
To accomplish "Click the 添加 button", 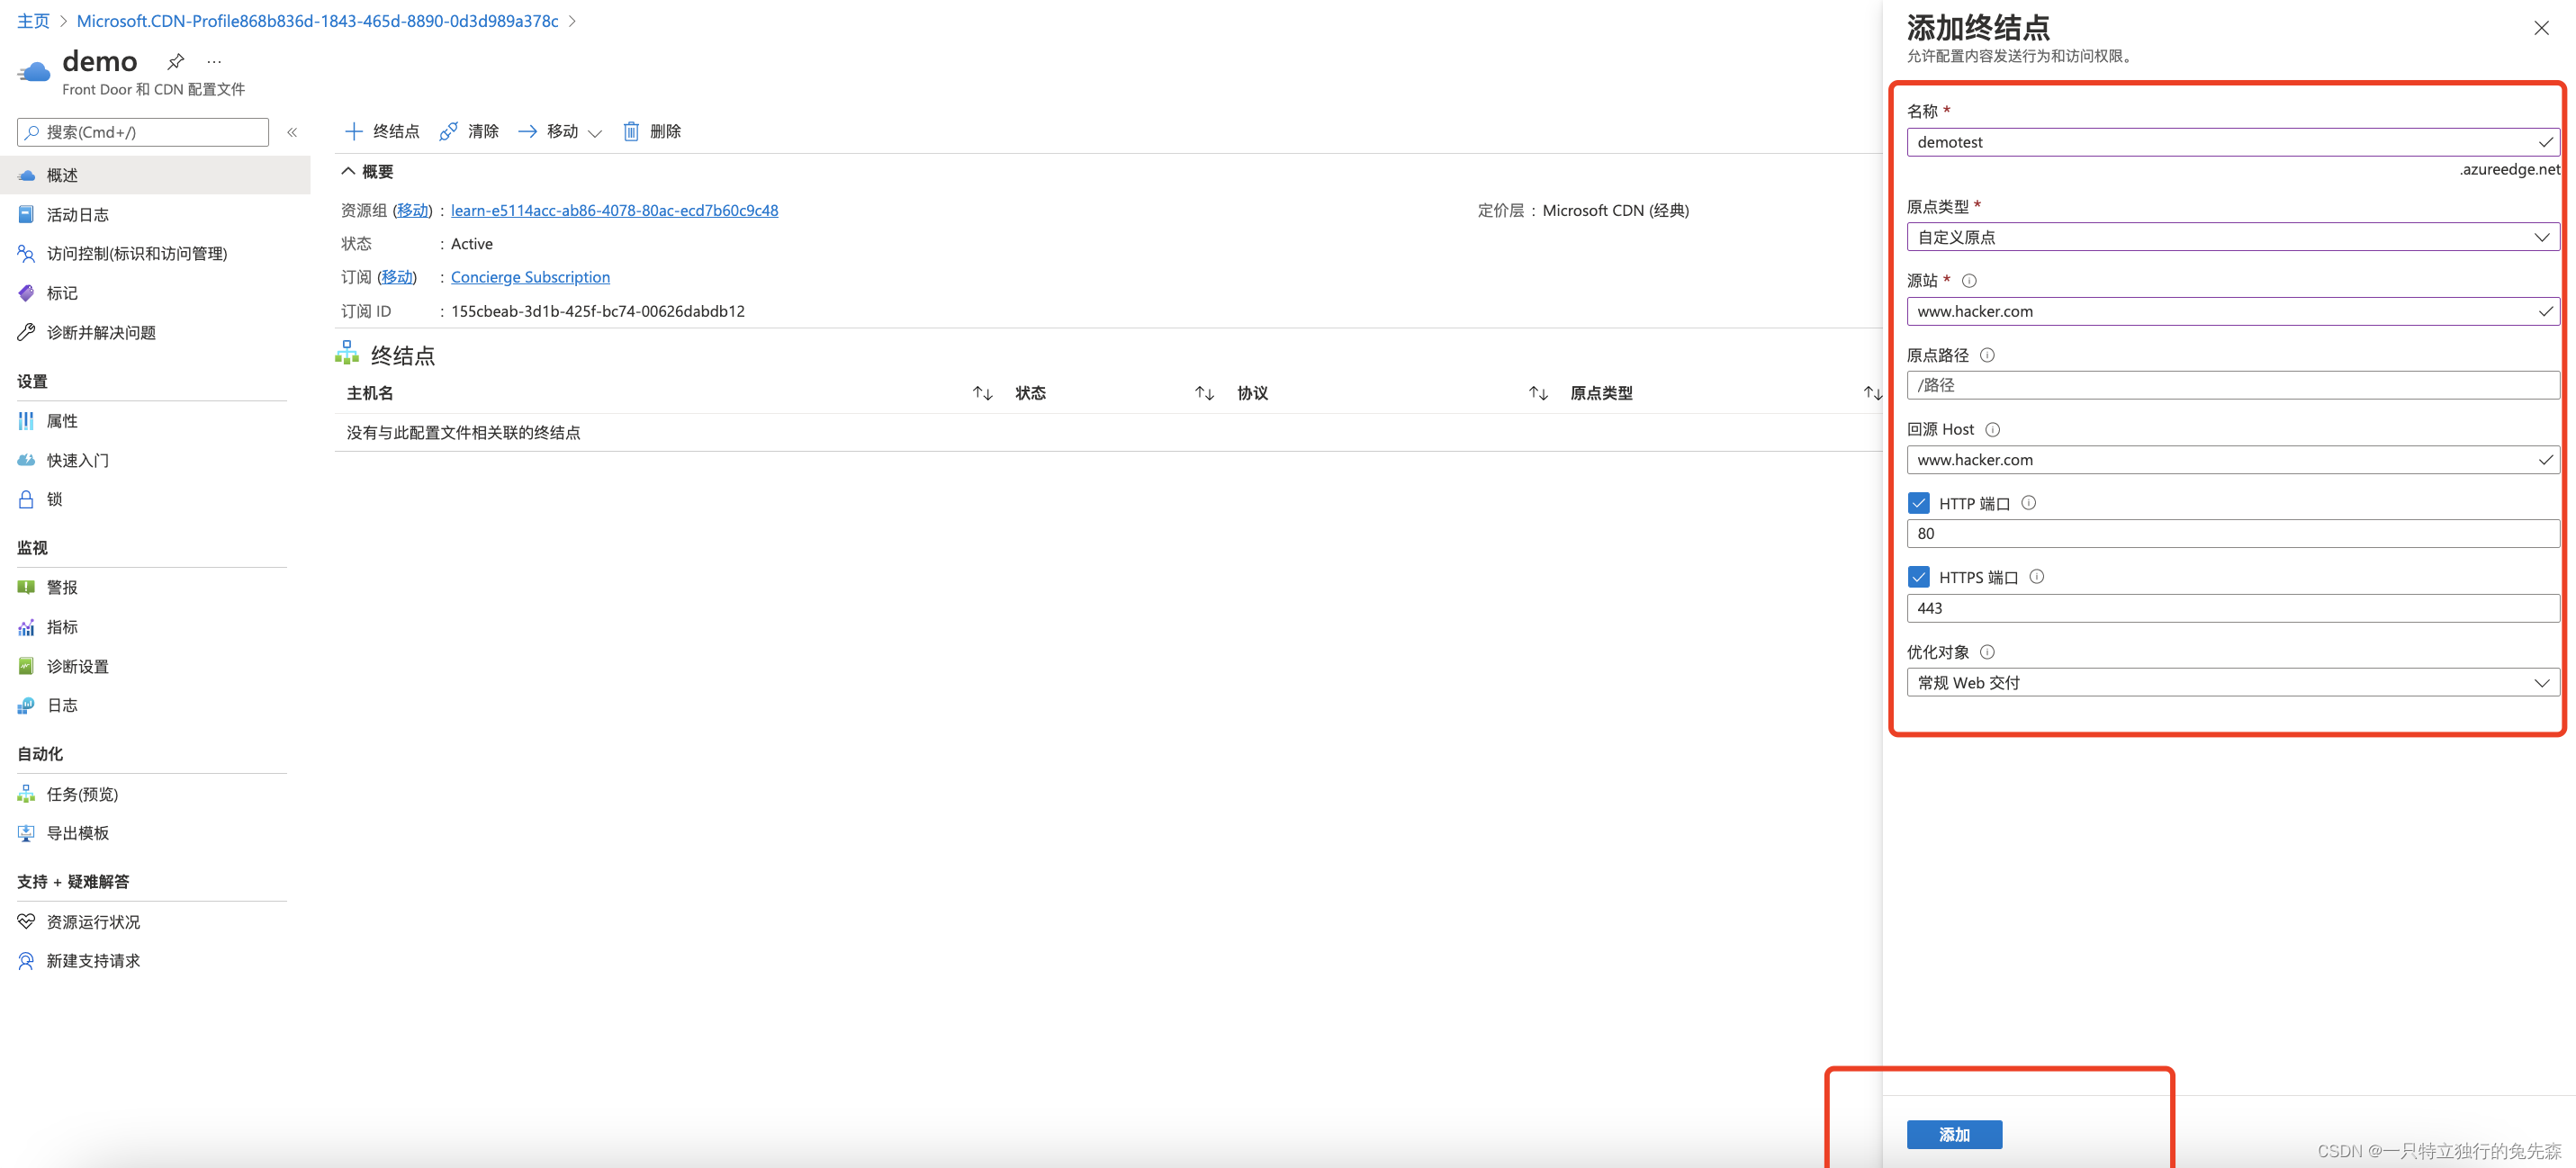I will click(x=1953, y=1134).
